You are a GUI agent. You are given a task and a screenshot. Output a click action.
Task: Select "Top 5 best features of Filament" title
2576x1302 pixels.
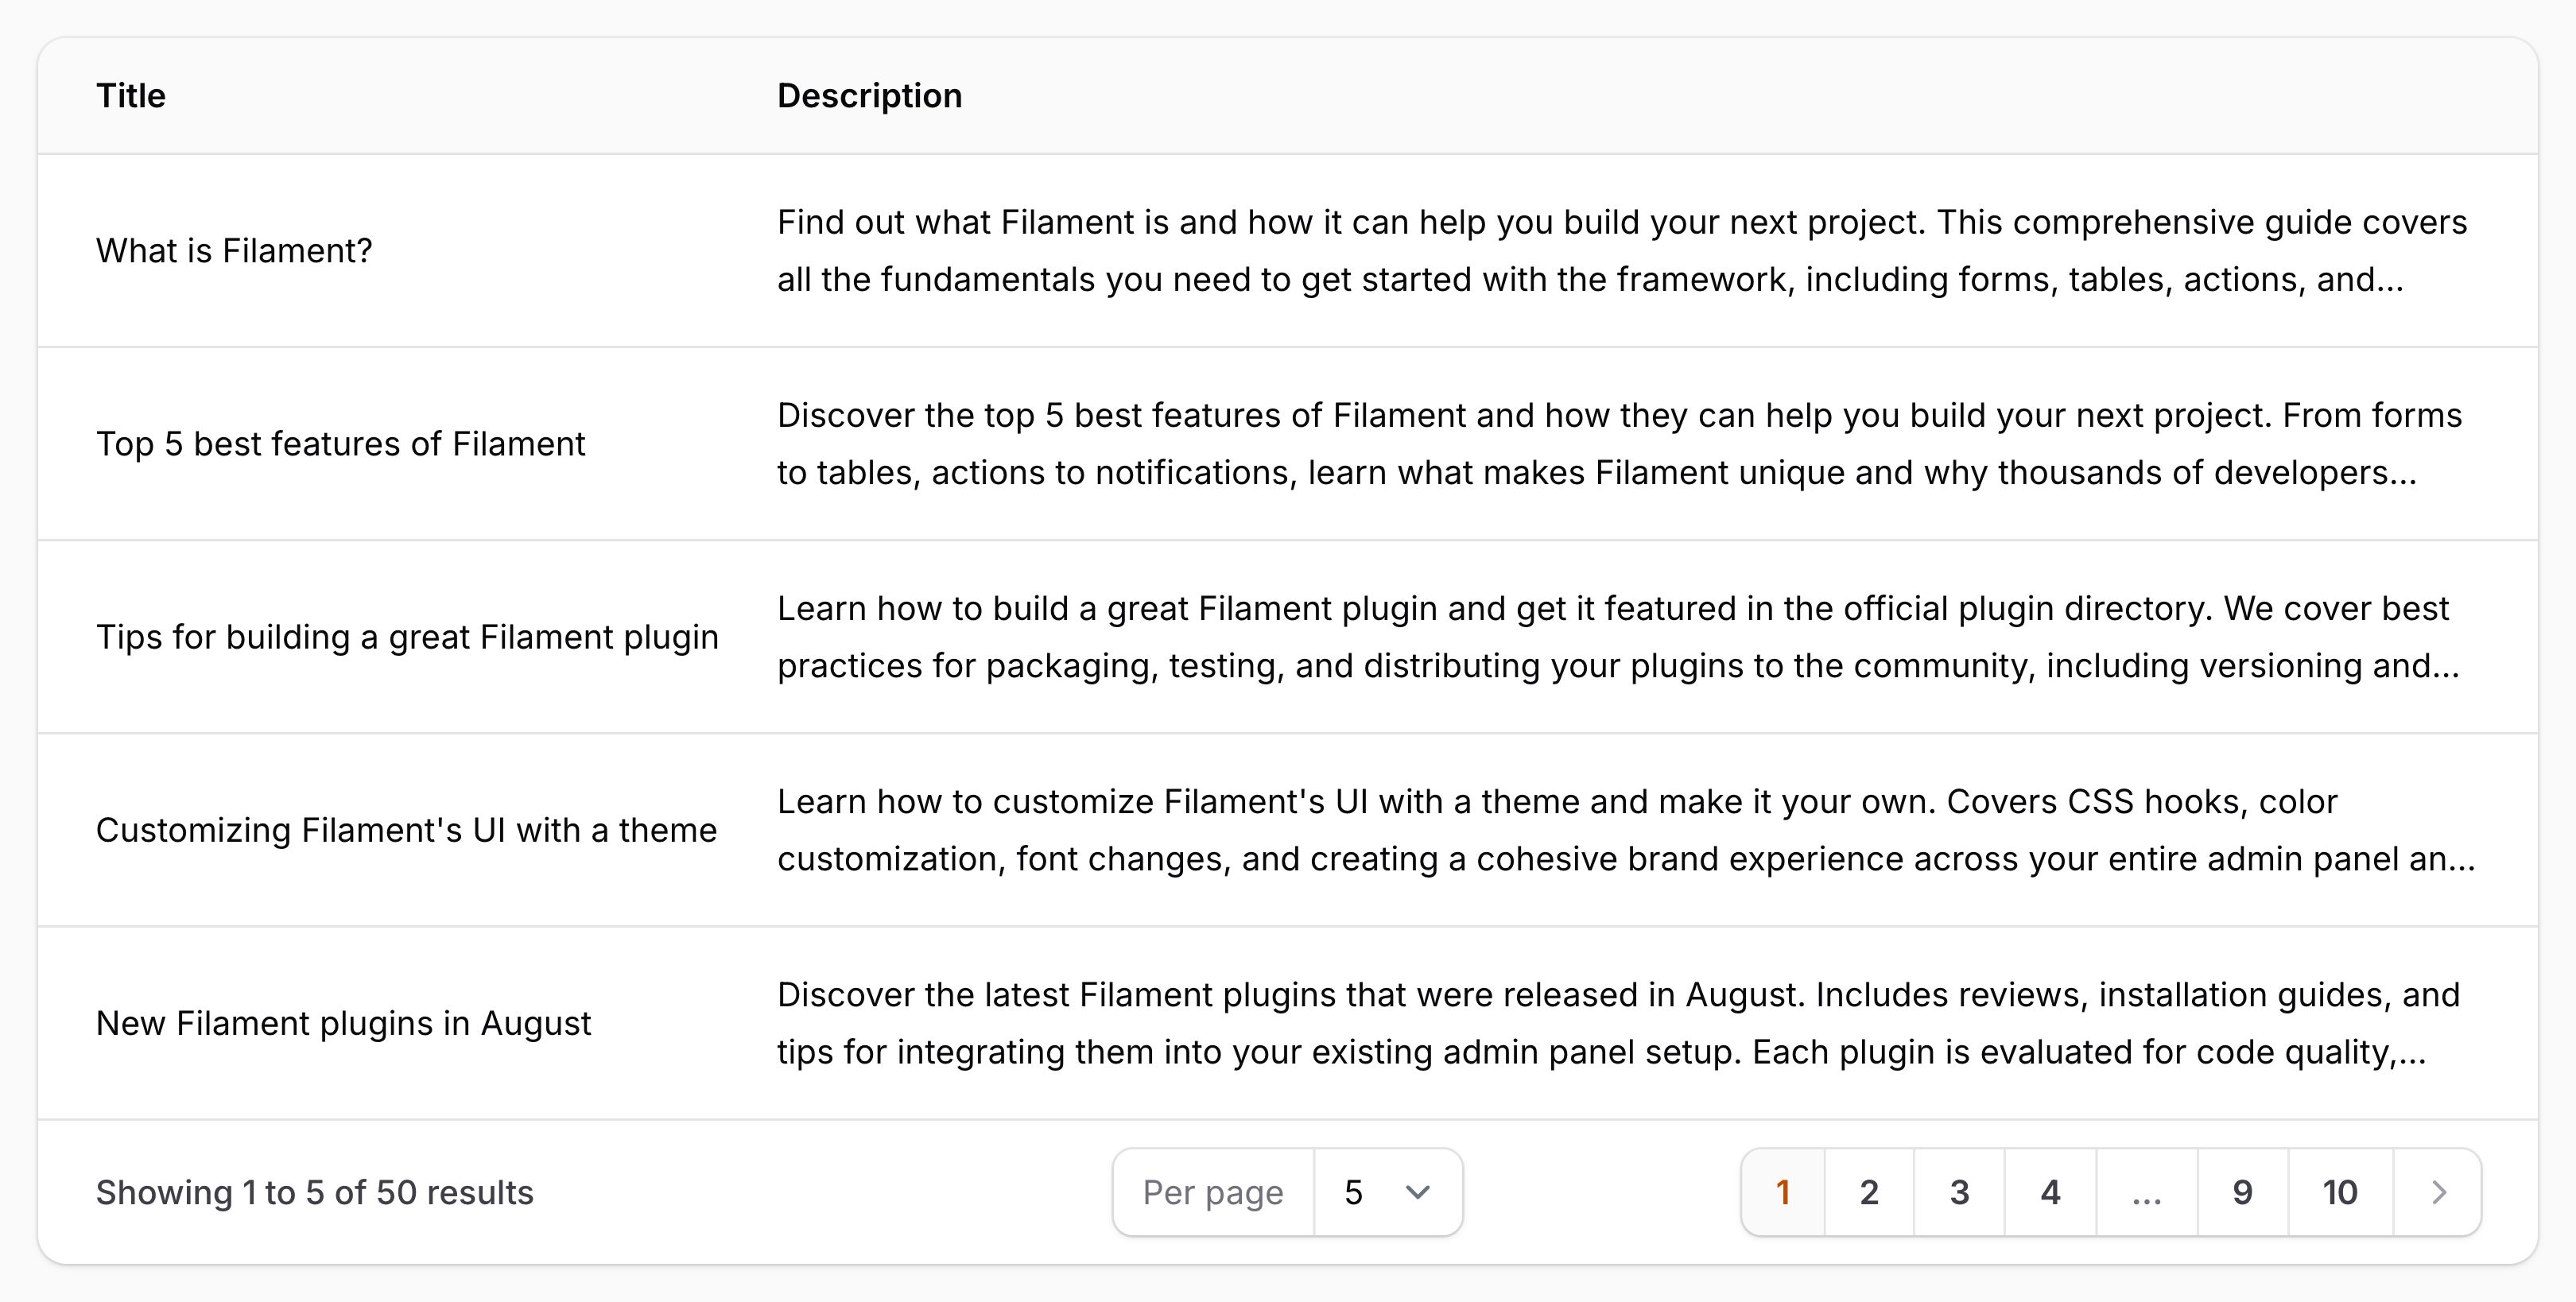340,443
